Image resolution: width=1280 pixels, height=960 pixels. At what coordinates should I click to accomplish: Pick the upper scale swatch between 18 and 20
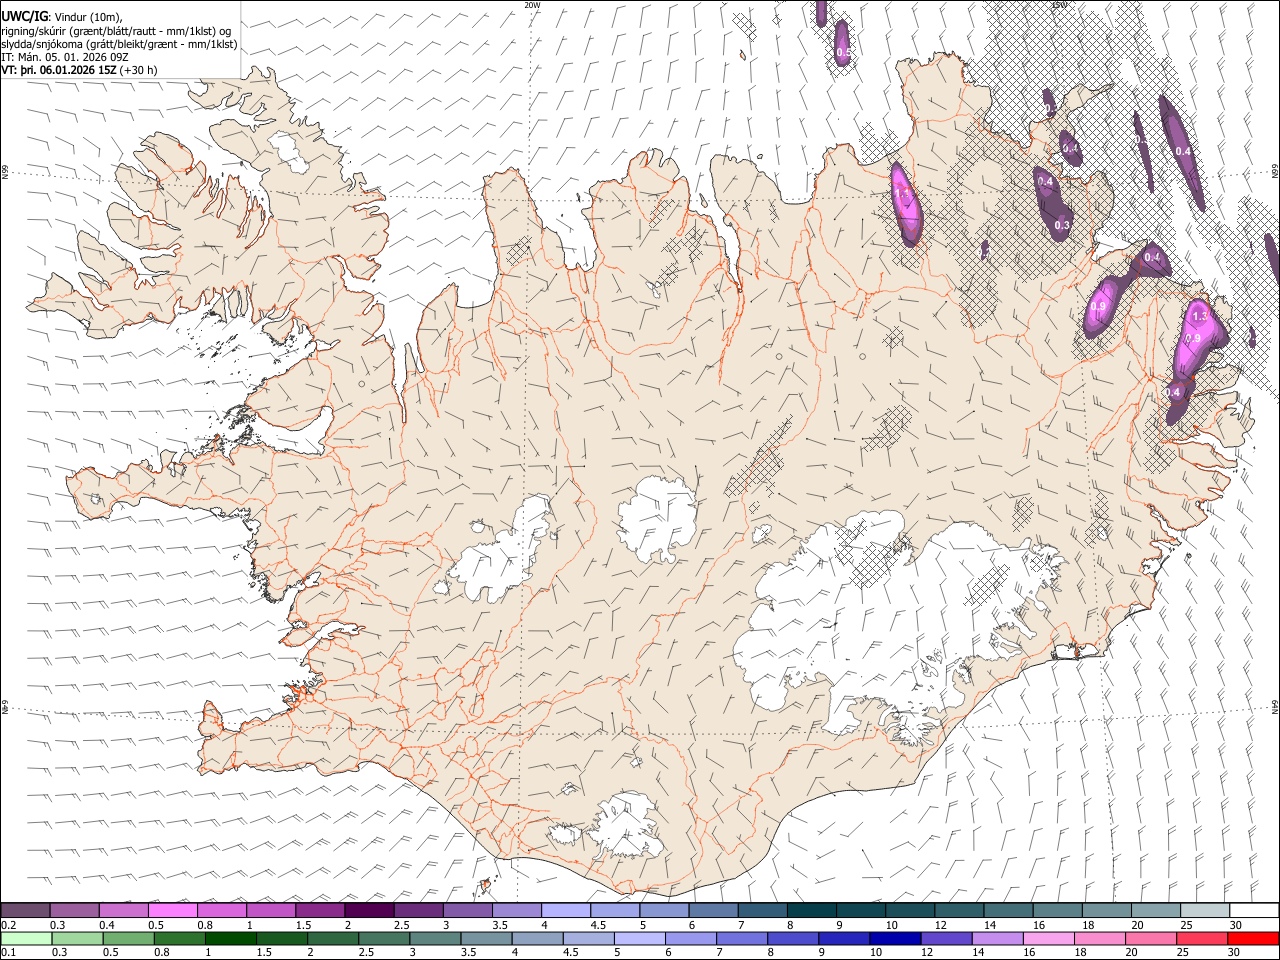point(1107,910)
